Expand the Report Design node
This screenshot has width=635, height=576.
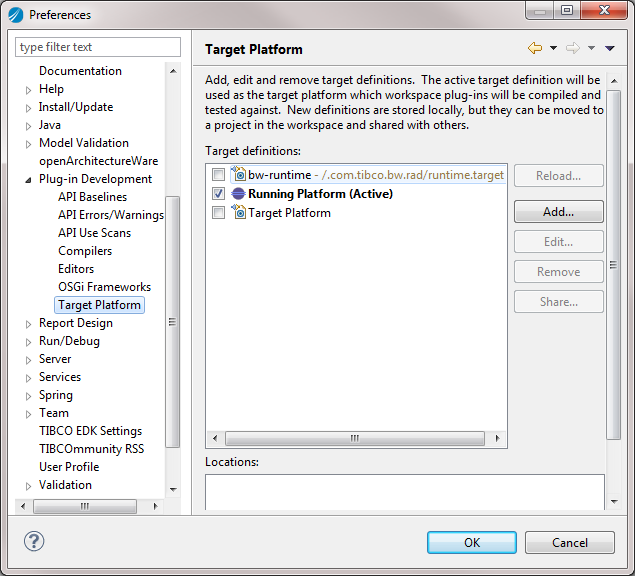coord(28,324)
